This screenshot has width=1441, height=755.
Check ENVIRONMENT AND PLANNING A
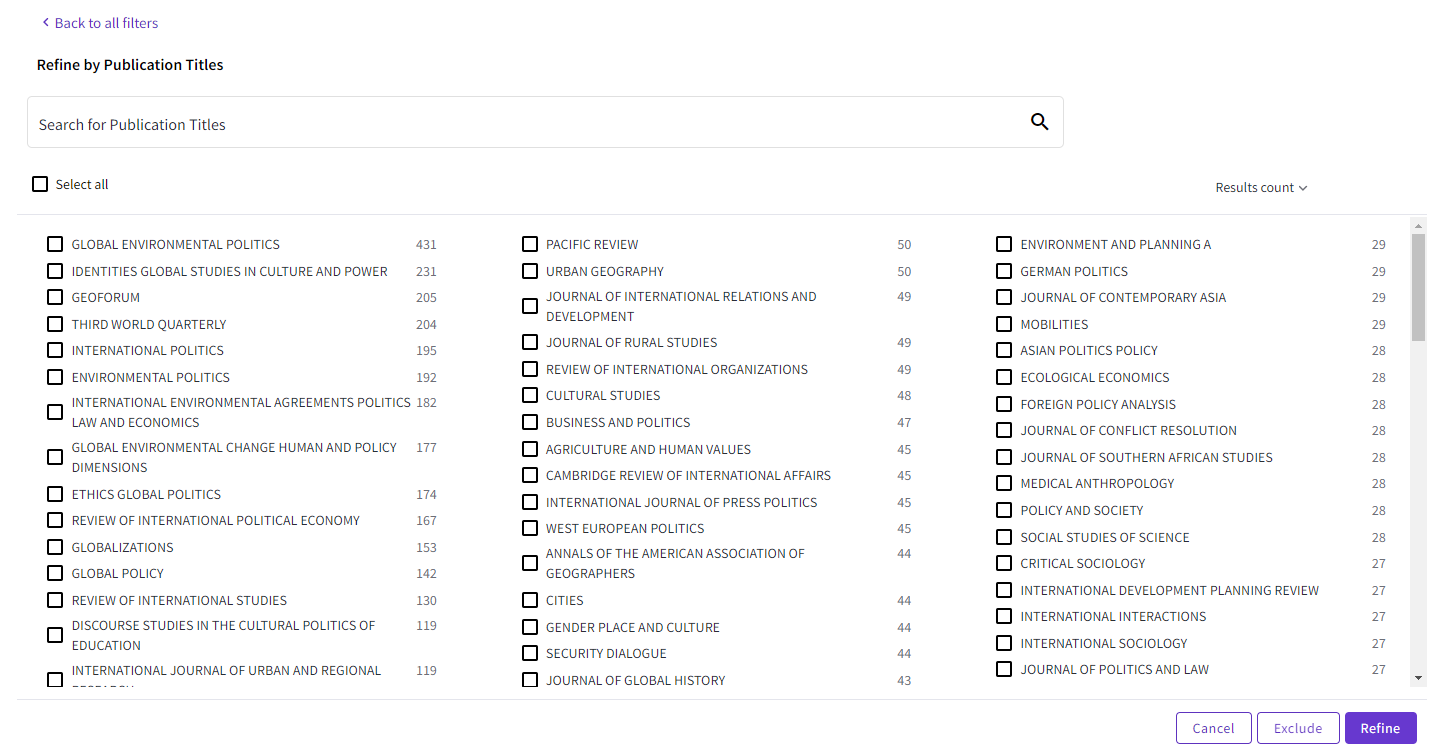(1004, 244)
